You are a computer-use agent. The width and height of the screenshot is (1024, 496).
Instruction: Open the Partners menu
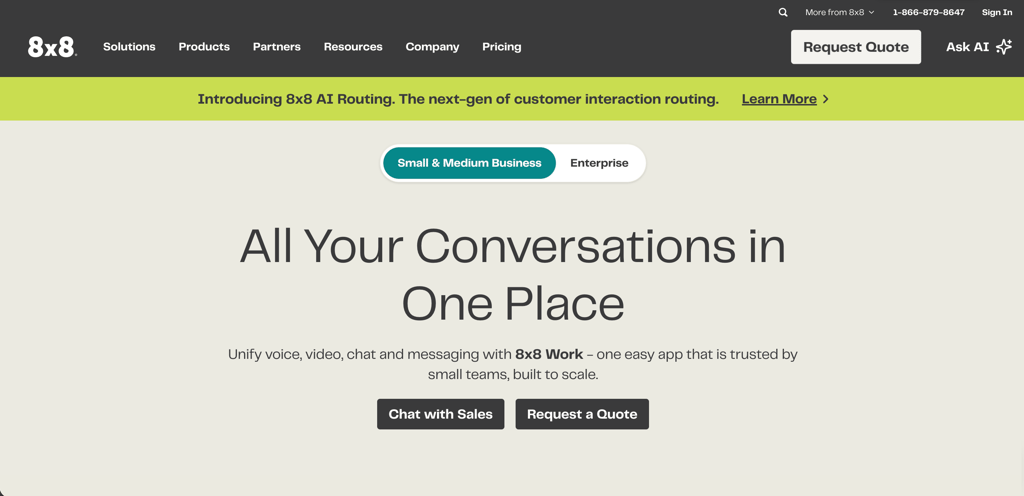[277, 47]
